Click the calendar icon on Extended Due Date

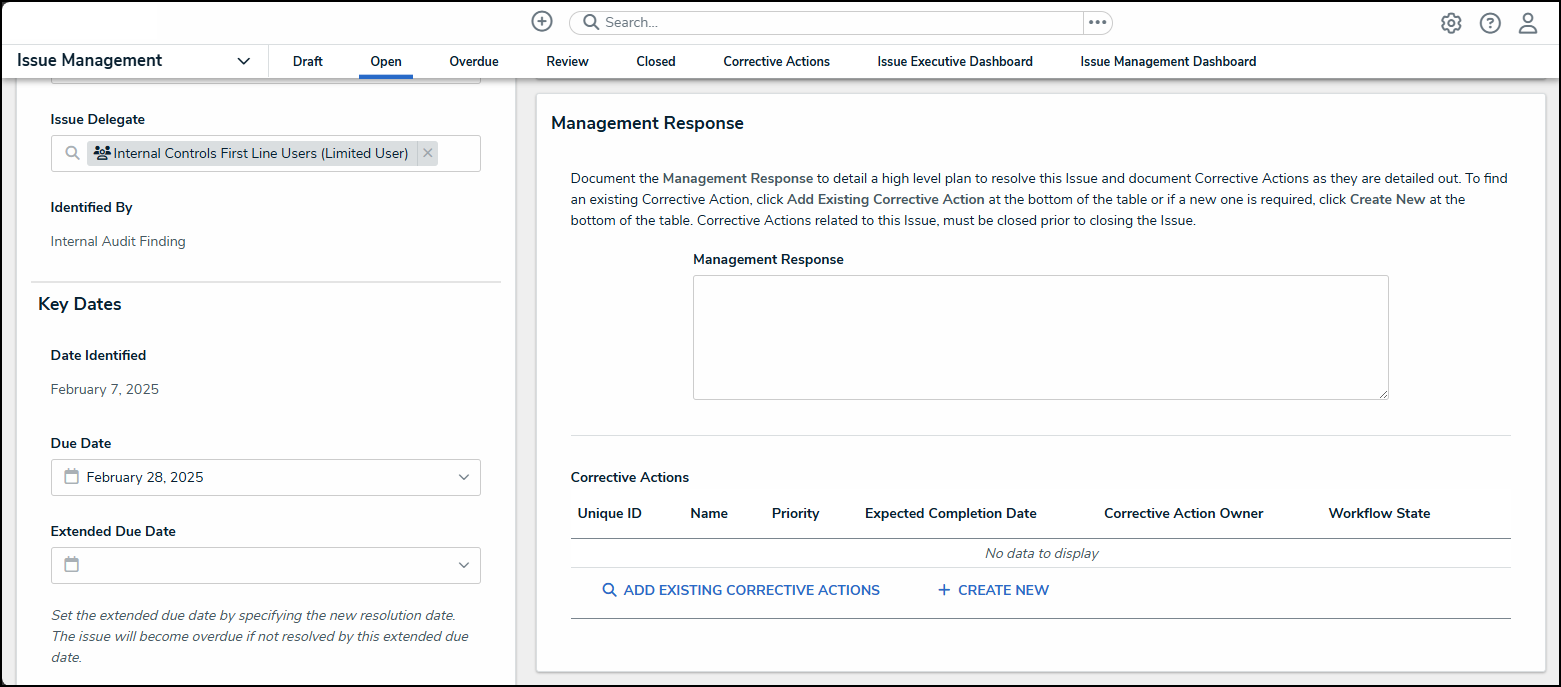coord(71,565)
